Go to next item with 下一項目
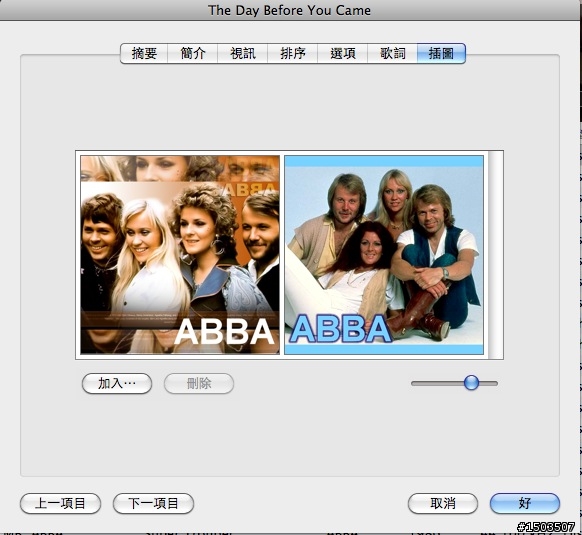The image size is (582, 535). pos(153,503)
